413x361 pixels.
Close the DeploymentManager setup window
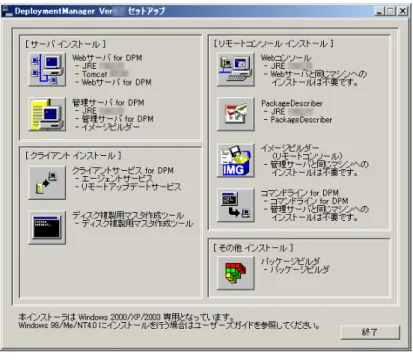click(x=403, y=11)
